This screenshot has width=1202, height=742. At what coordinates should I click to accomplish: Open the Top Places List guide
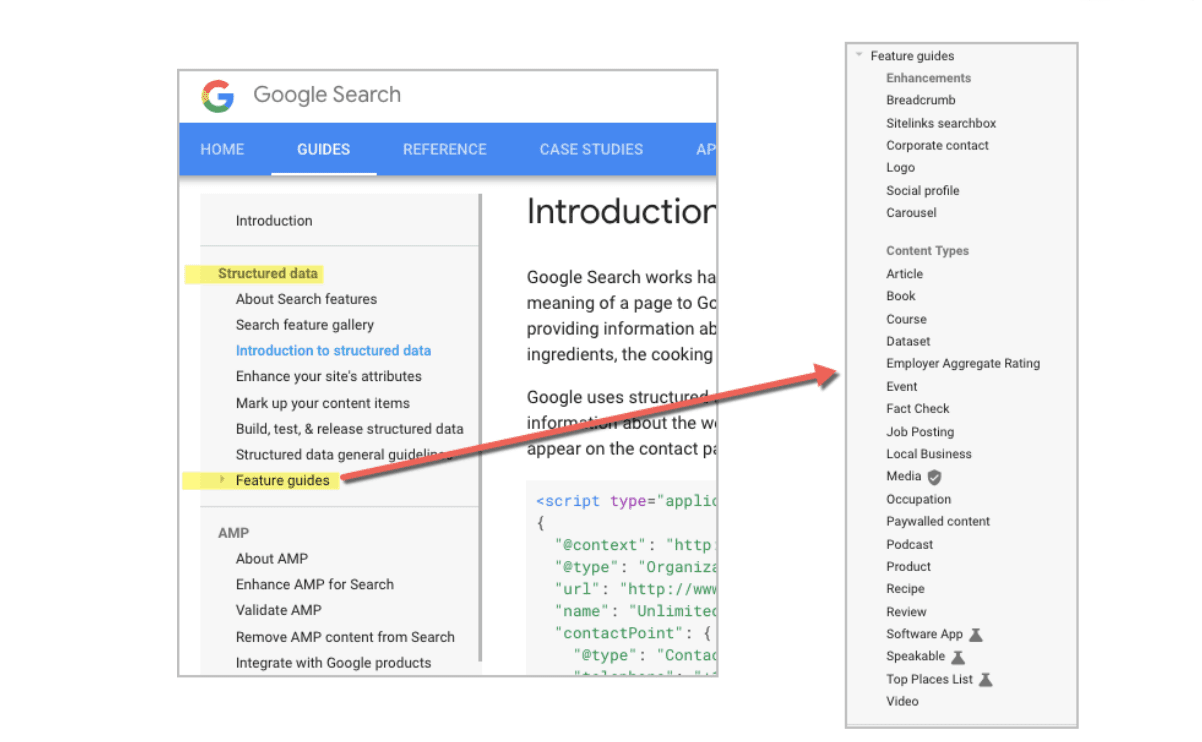pos(929,679)
